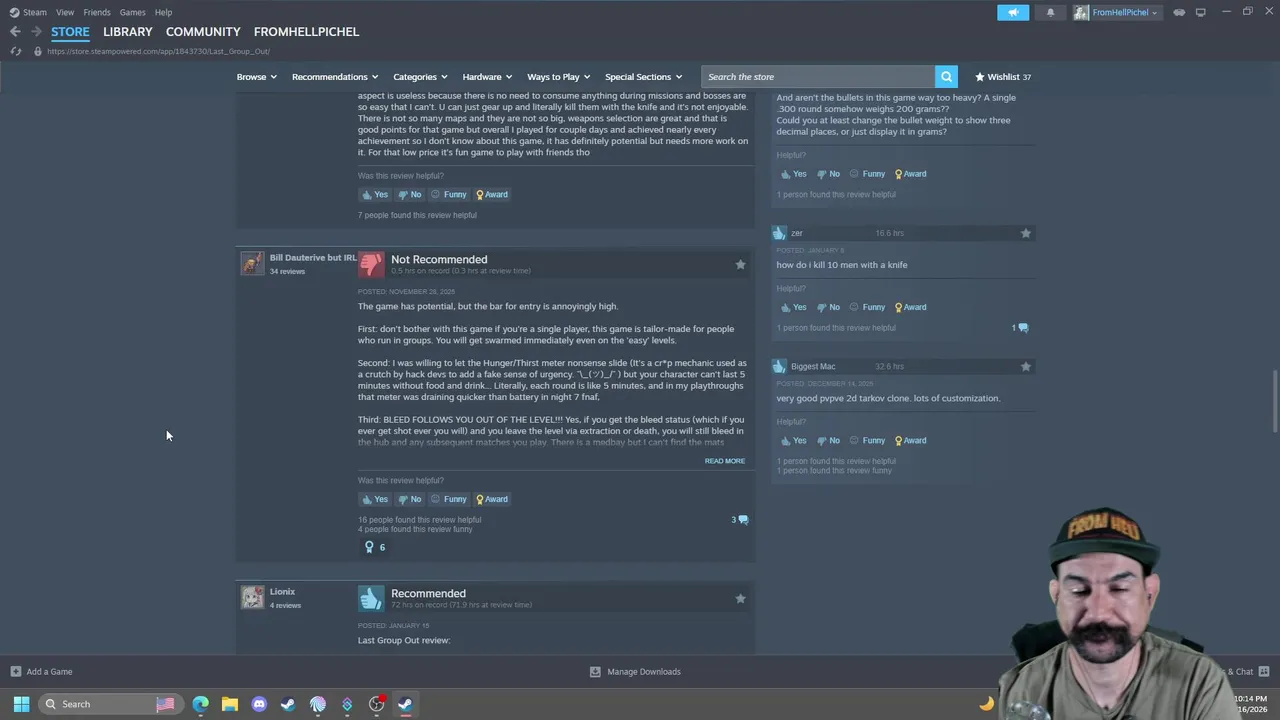Viewport: 1280px width, 720px height.
Task: Vote No on zer's knife review
Action: coord(829,307)
